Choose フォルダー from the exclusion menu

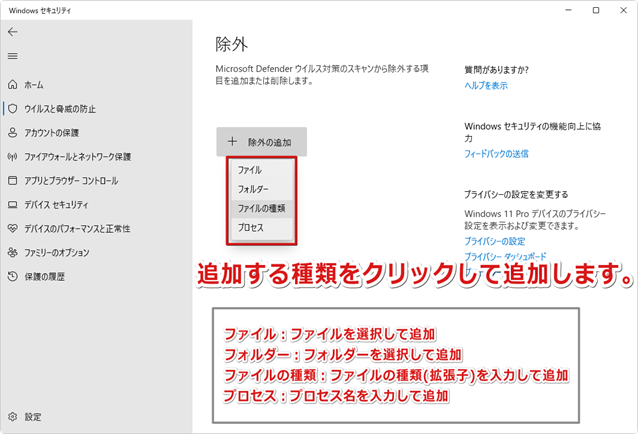click(262, 189)
